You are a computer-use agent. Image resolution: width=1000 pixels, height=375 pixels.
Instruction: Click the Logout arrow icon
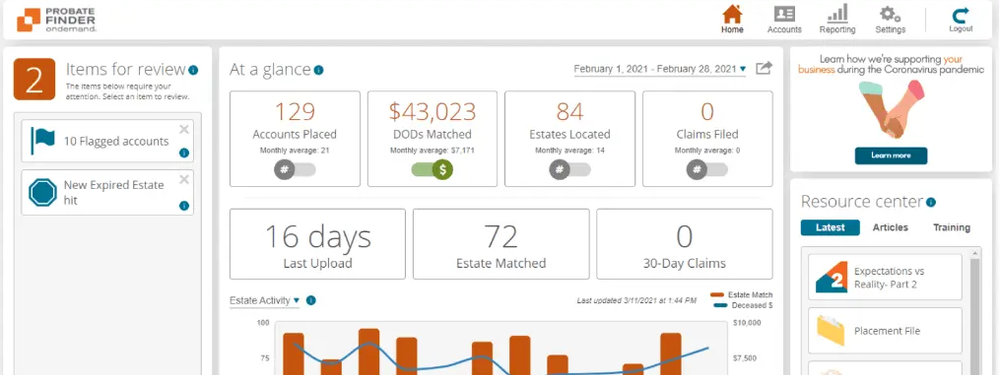[960, 15]
